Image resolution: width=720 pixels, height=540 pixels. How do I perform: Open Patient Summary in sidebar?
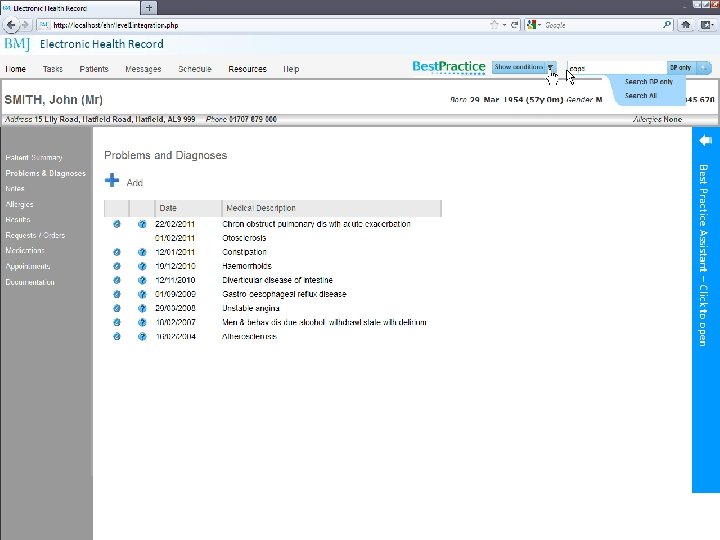[x=34, y=158]
